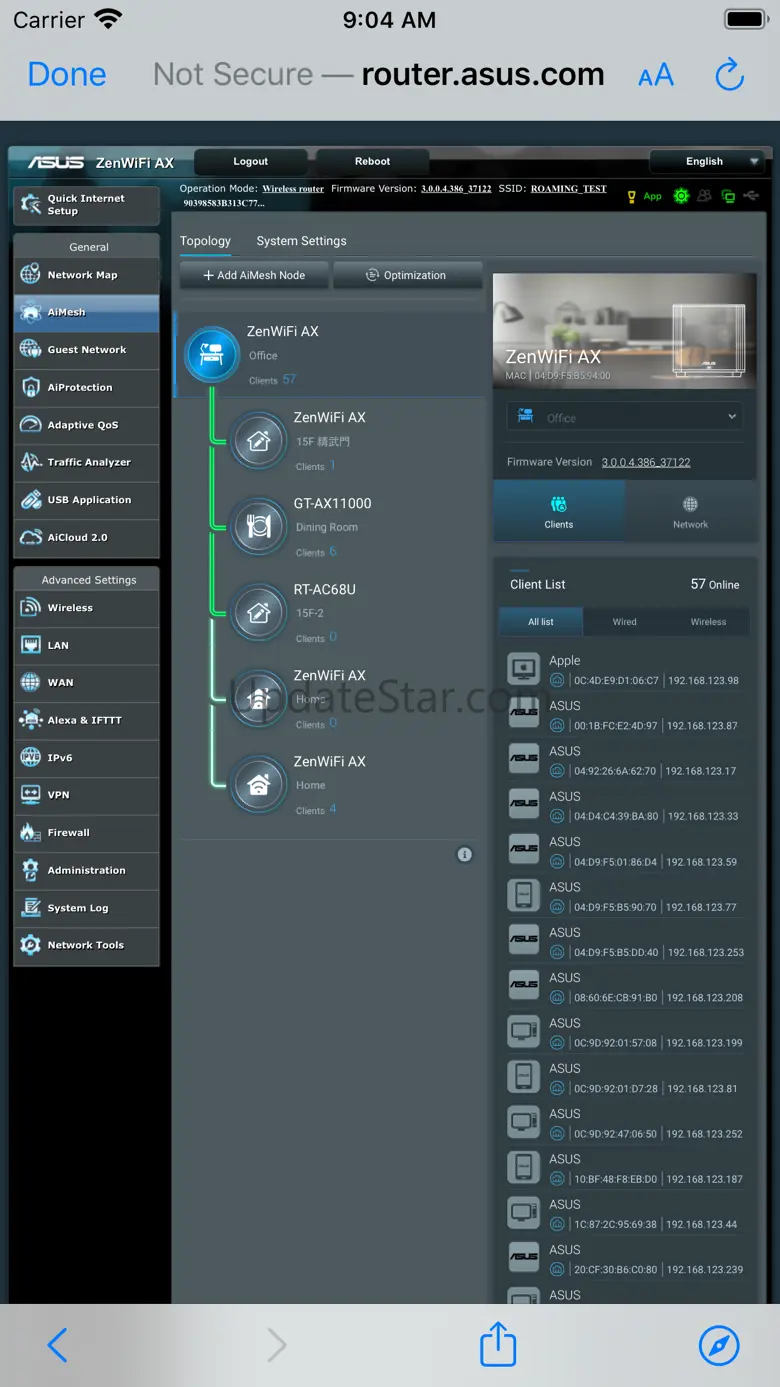Click USB status icon in header

752,196
